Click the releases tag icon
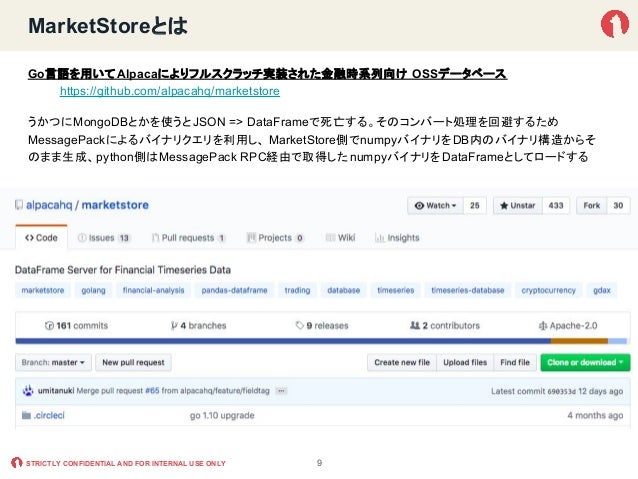The height and width of the screenshot is (479, 638). (300, 326)
